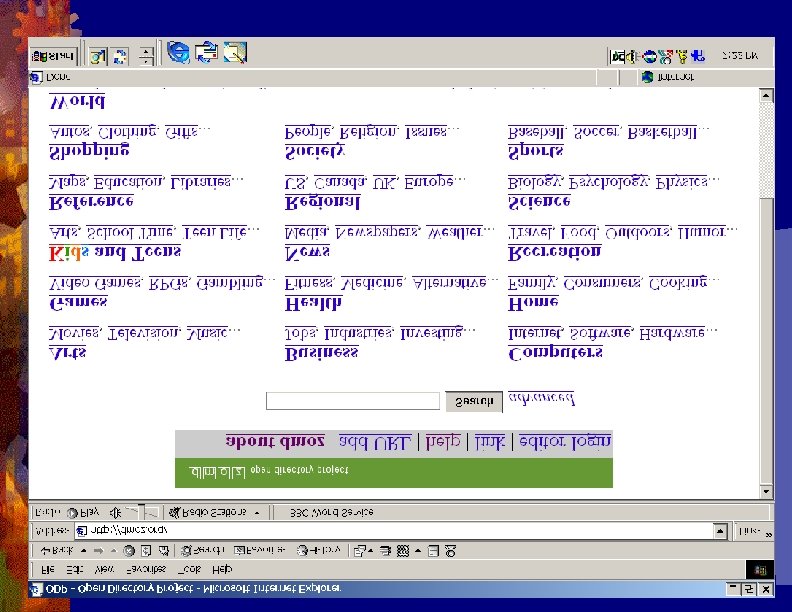Launch Internet Explorer from Quick Launch
Image resolution: width=792 pixels, height=612 pixels.
tap(178, 53)
